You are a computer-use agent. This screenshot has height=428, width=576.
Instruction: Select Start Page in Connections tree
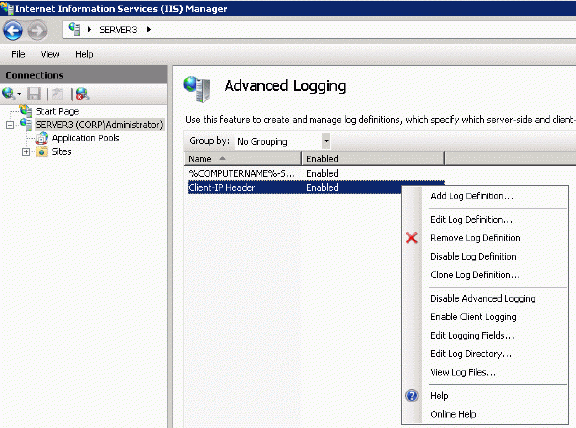[x=57, y=111]
